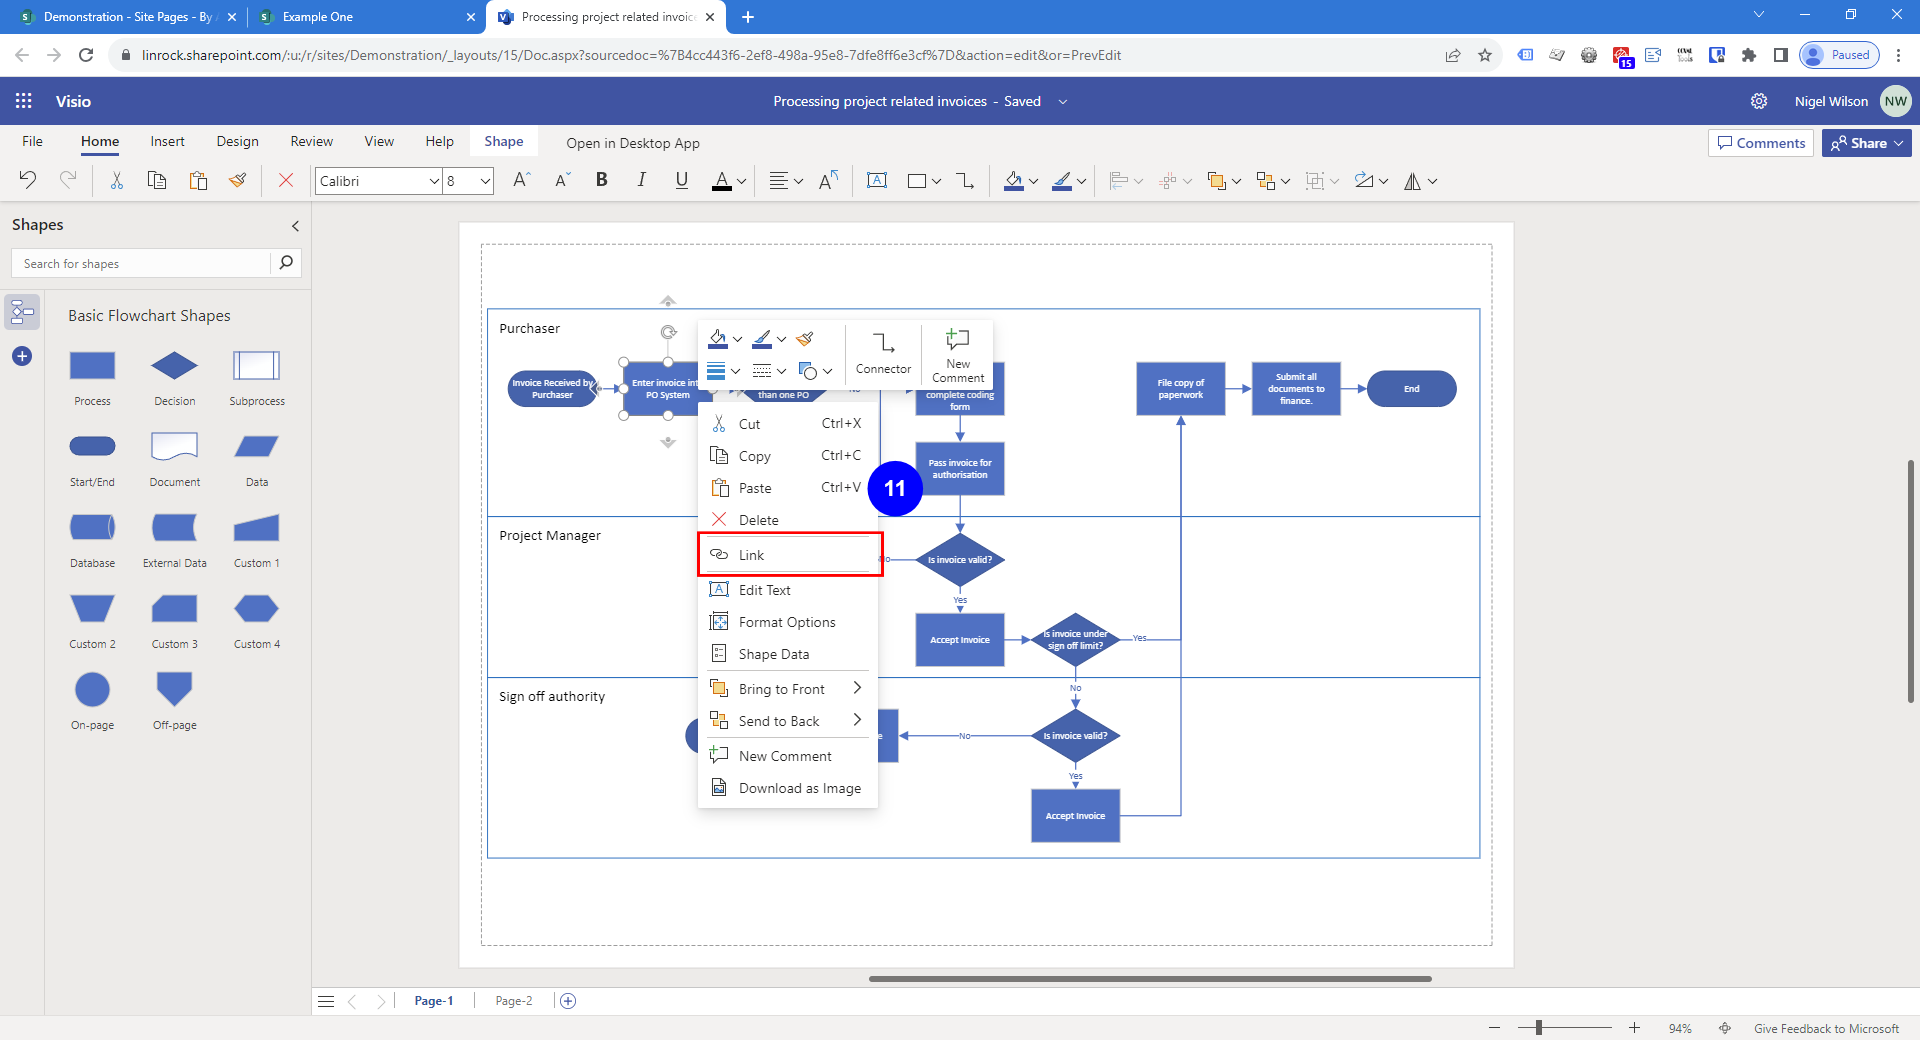Toggle Bold text formatting
Image resolution: width=1920 pixels, height=1040 pixels.
tap(601, 180)
